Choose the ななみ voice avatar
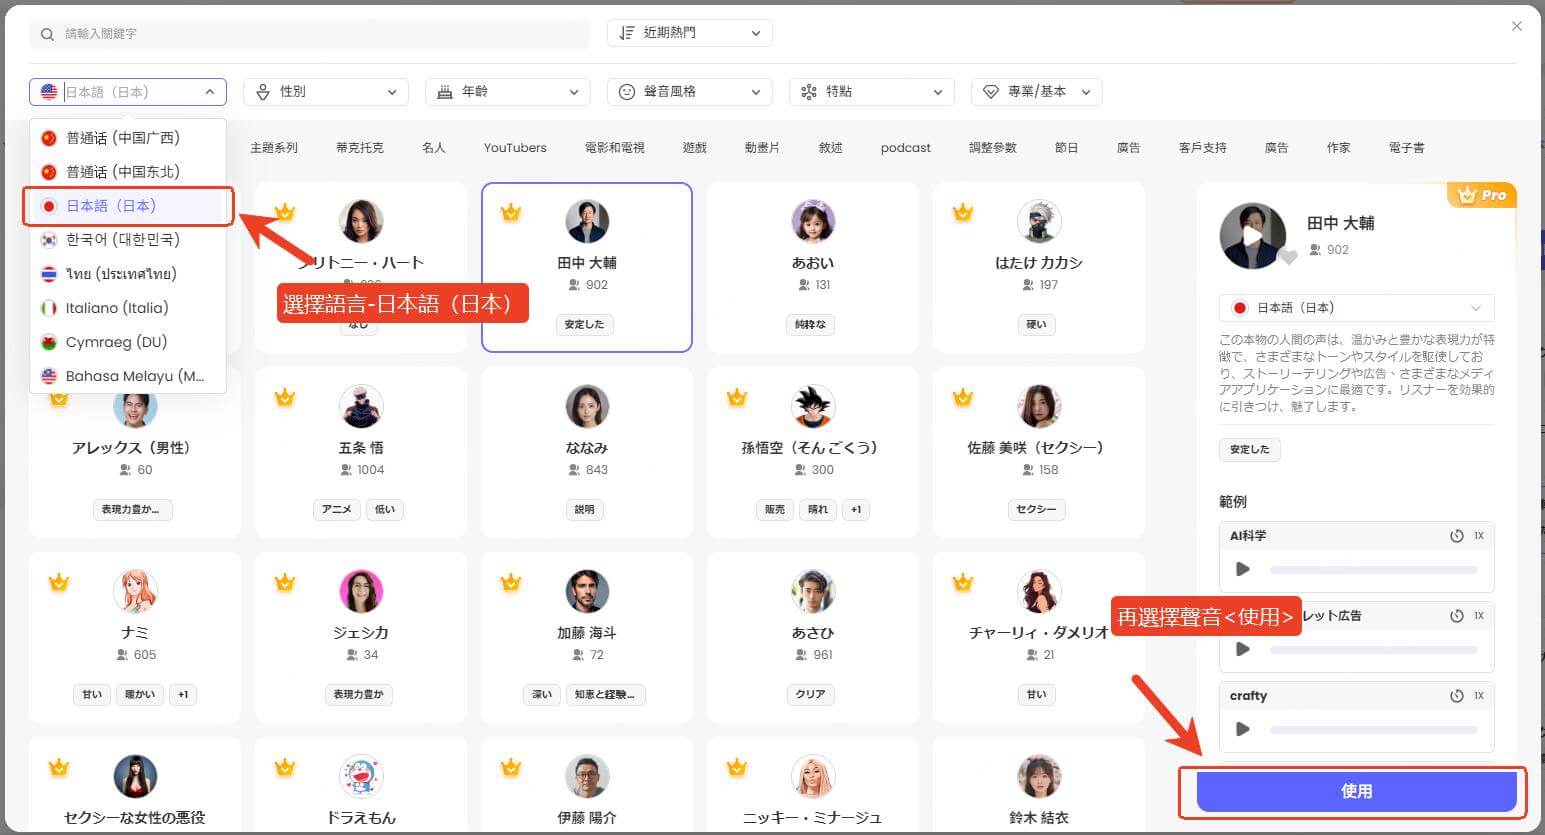 click(x=587, y=407)
